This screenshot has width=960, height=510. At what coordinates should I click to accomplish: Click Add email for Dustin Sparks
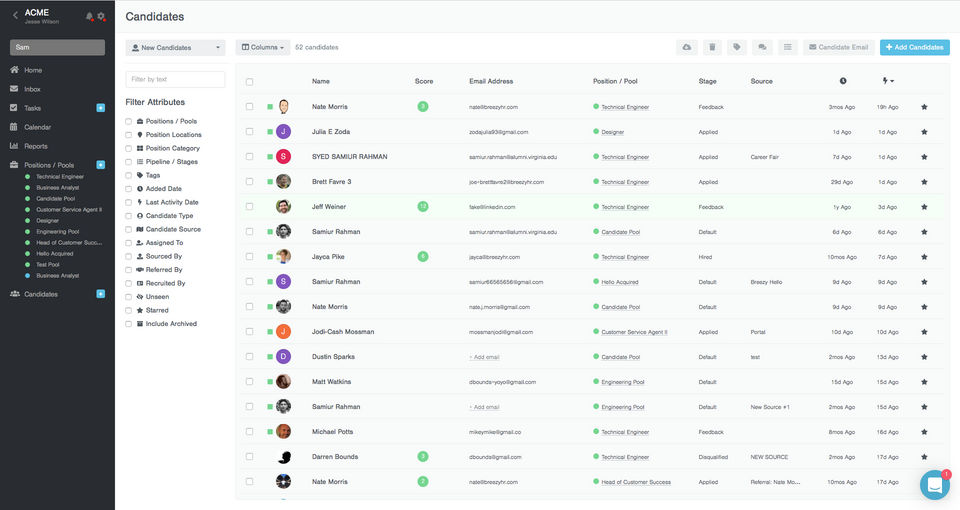(x=485, y=357)
